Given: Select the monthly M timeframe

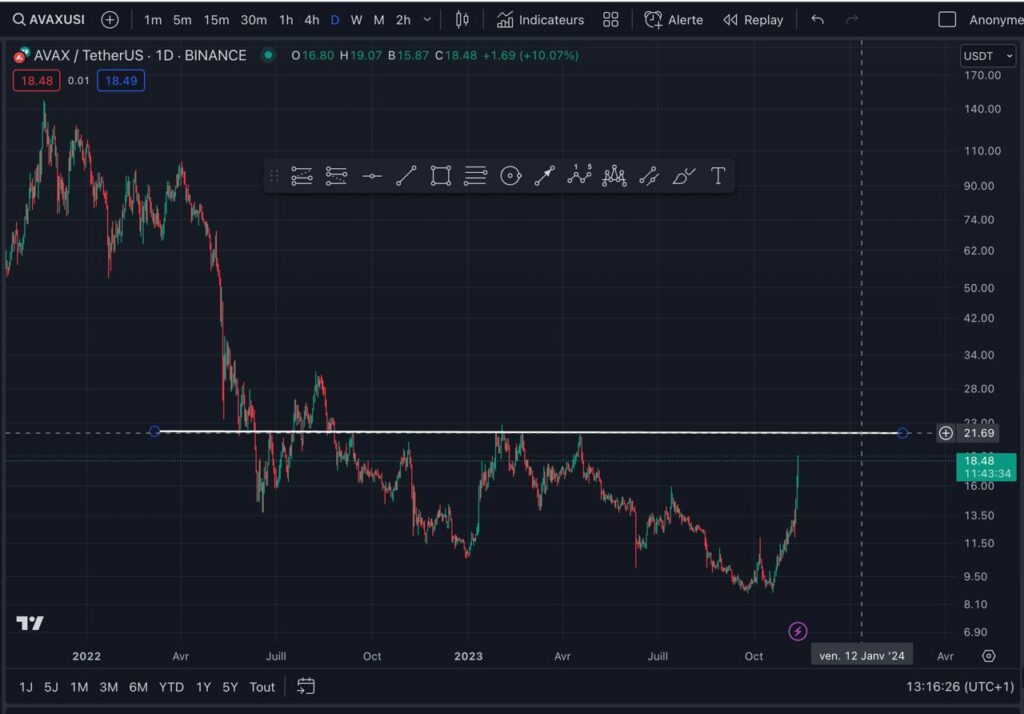Looking at the screenshot, I should click(379, 20).
